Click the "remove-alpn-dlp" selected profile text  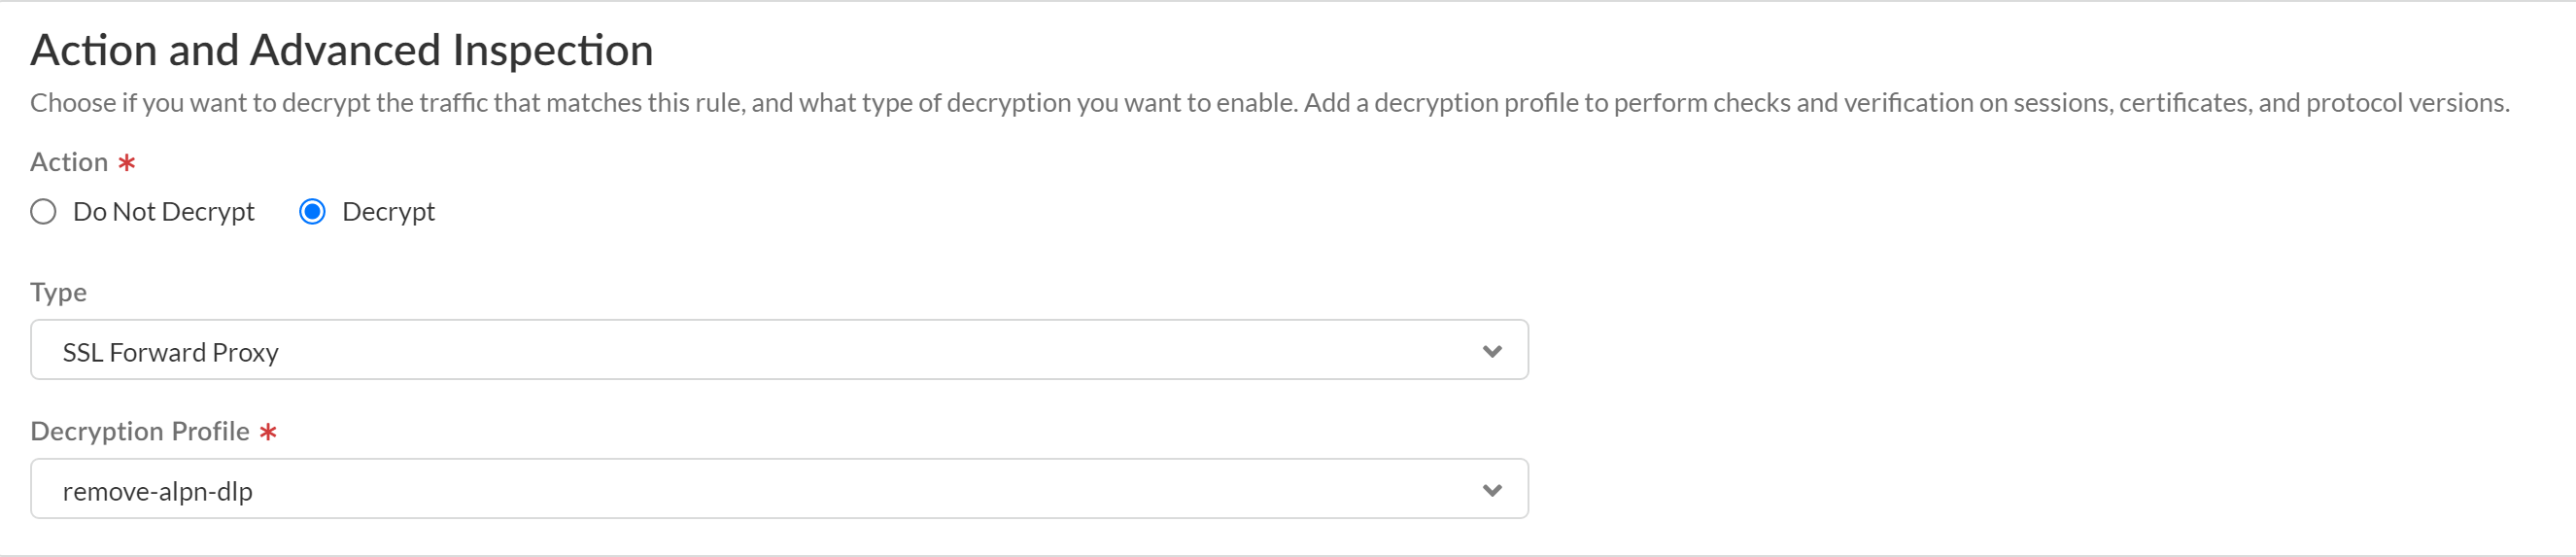tap(157, 491)
